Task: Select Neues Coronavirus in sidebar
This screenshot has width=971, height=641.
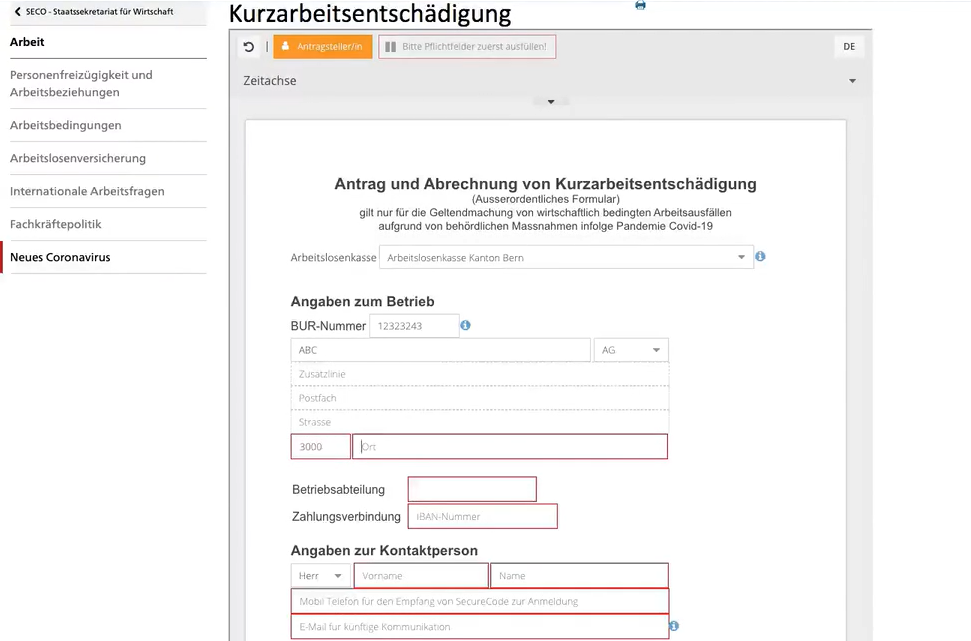Action: click(x=60, y=257)
